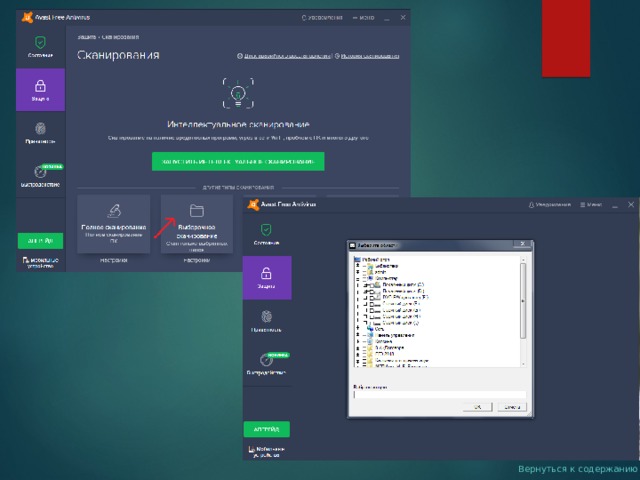Open Состояние shield in front Avast window
This screenshot has width=640, height=480.
click(x=266, y=234)
